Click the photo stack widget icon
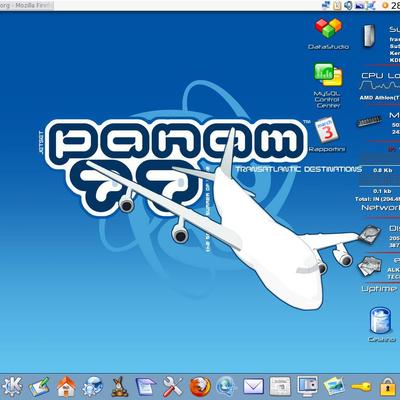Image resolution: width=400 pixels, height=400 pixels. (x=369, y=265)
